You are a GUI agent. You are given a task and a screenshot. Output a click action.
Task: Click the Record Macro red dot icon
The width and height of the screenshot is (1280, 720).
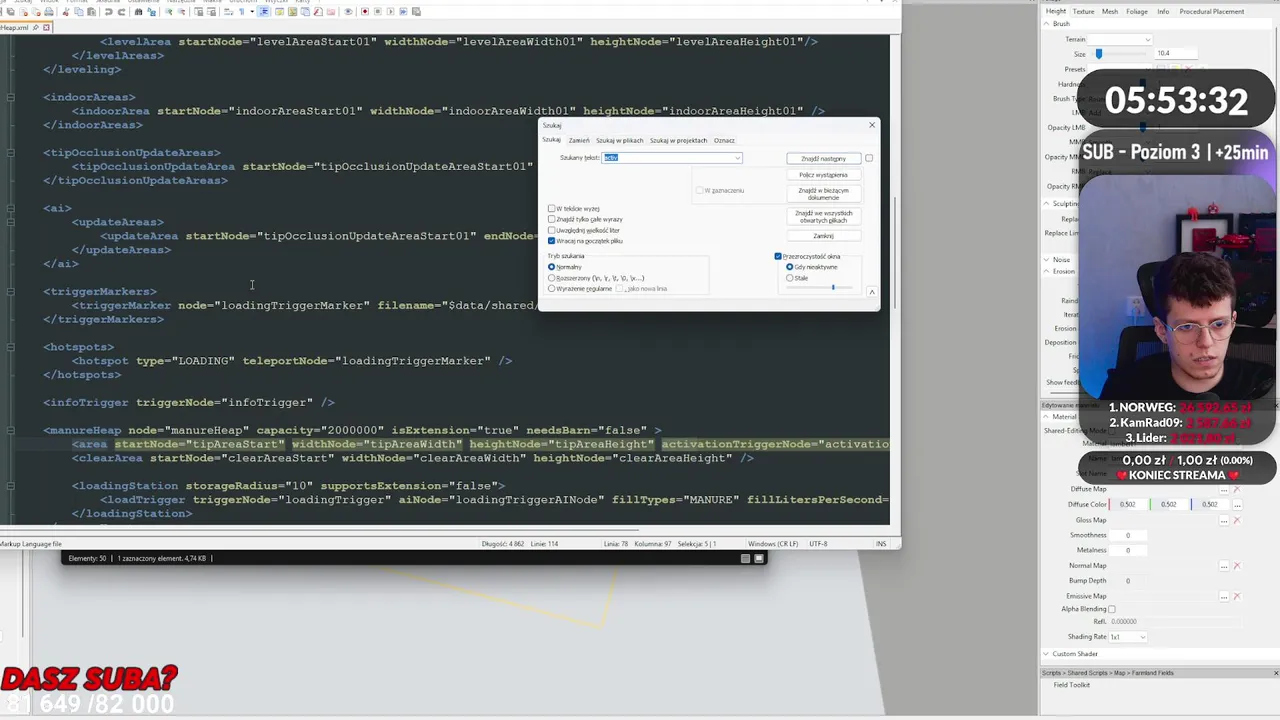pos(365,12)
